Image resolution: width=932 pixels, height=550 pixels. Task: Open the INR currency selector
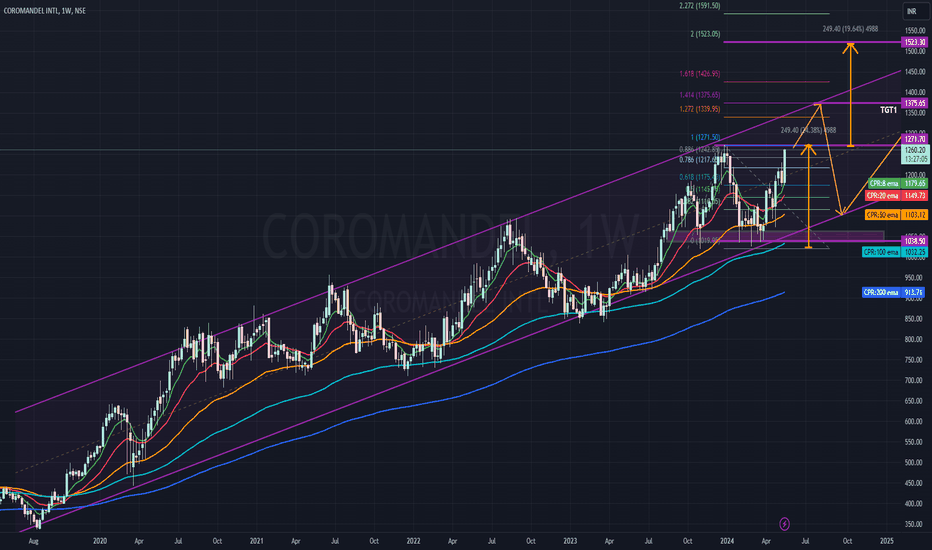914,11
